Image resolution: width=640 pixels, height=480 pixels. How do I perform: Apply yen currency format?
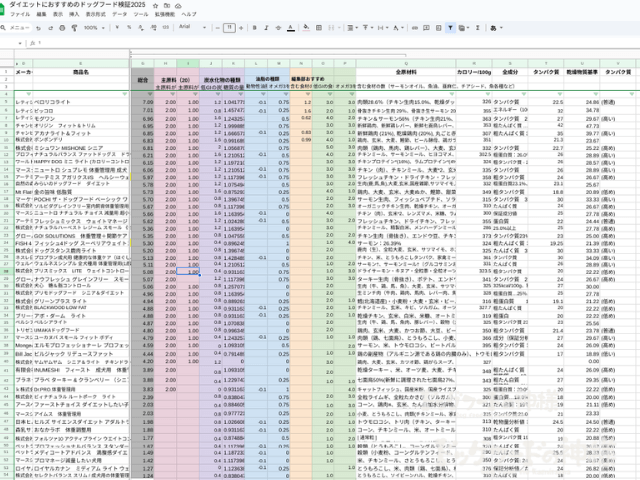click(117, 27)
